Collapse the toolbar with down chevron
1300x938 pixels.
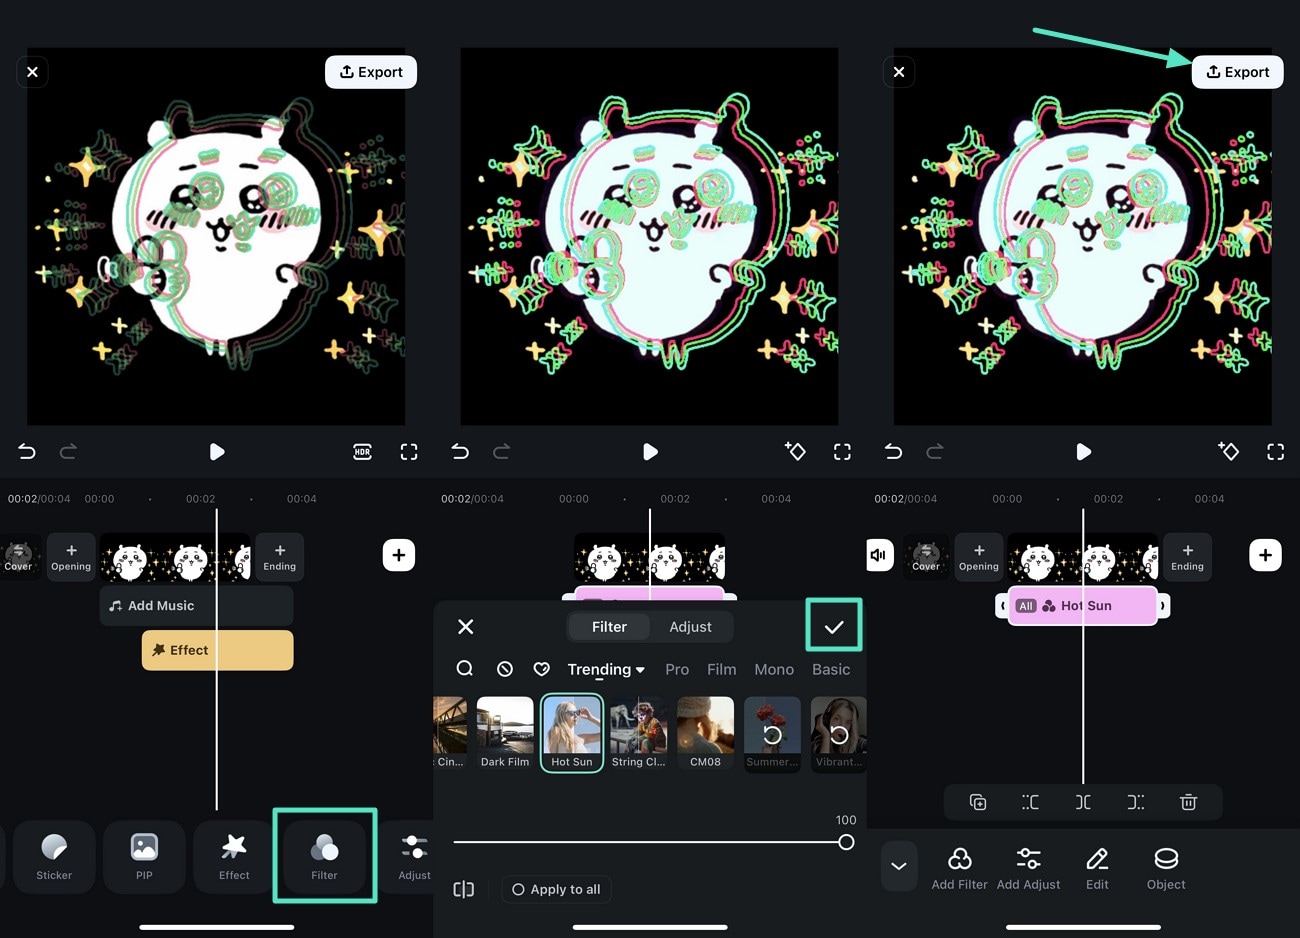click(x=899, y=866)
